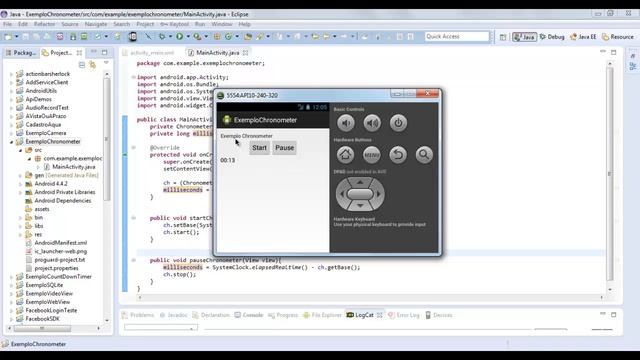640x360 pixels.
Task: Click the Pause button in emulator app
Action: coord(284,148)
